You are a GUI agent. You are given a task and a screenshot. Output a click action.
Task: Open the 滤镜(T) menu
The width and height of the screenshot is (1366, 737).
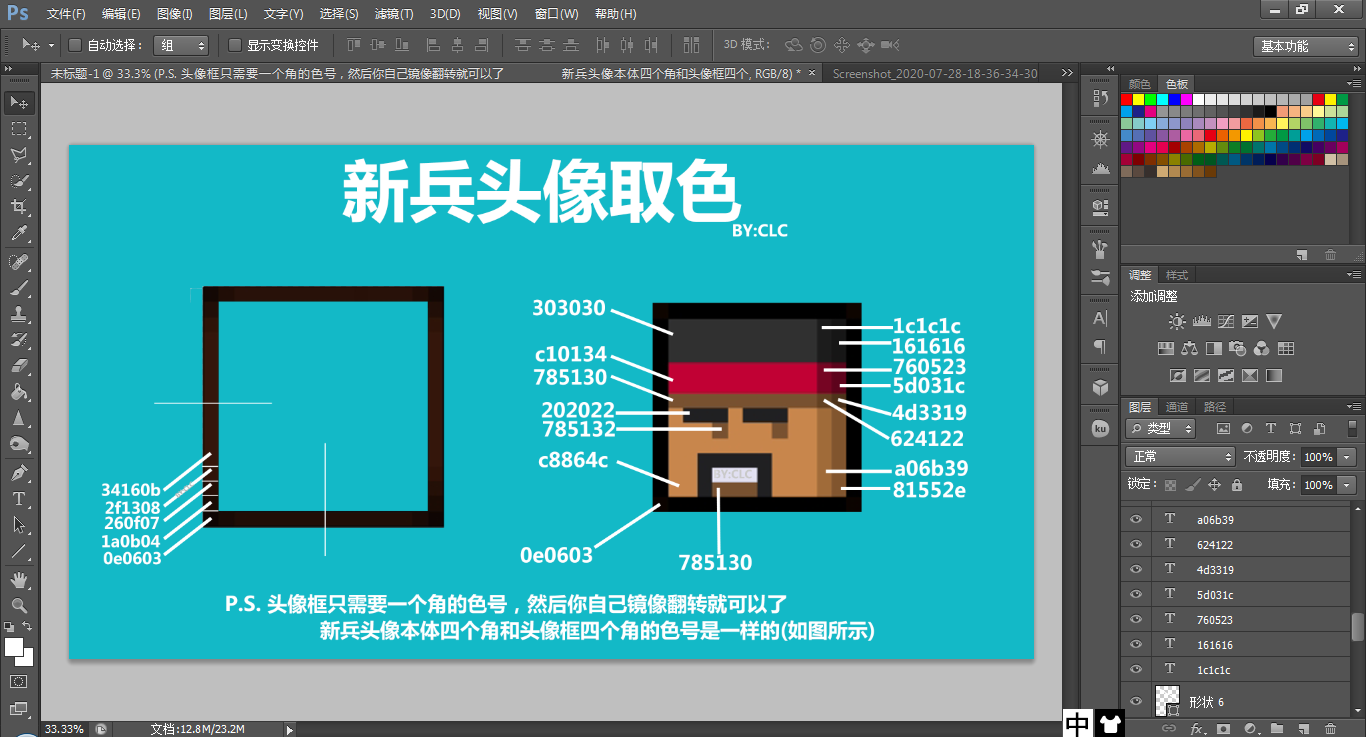click(x=395, y=14)
